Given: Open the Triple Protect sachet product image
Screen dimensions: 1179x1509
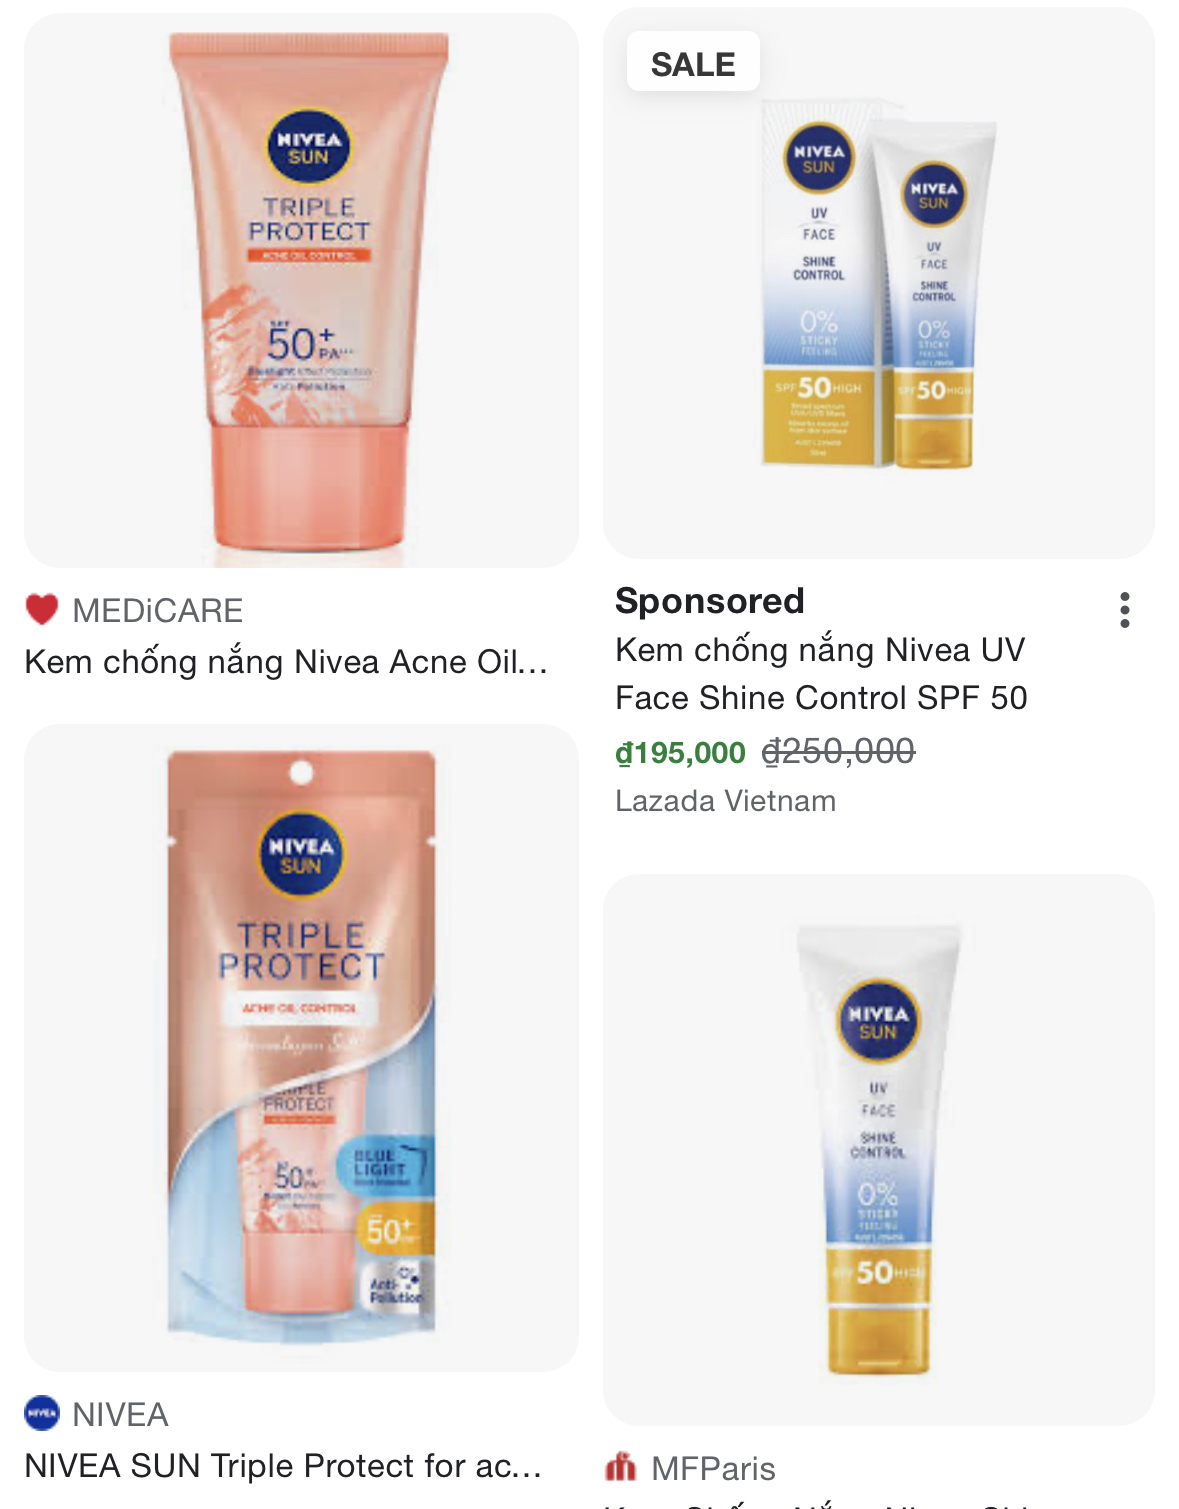Looking at the screenshot, I should click(301, 1048).
